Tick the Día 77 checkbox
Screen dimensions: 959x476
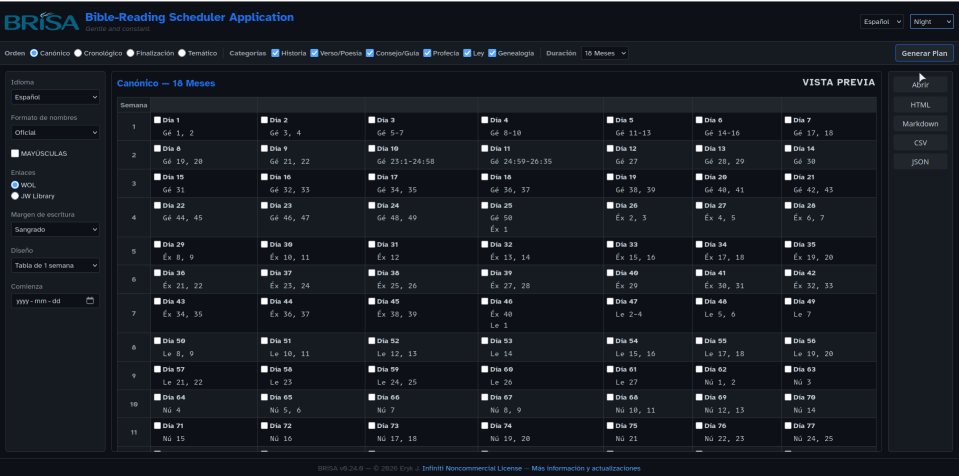point(788,425)
